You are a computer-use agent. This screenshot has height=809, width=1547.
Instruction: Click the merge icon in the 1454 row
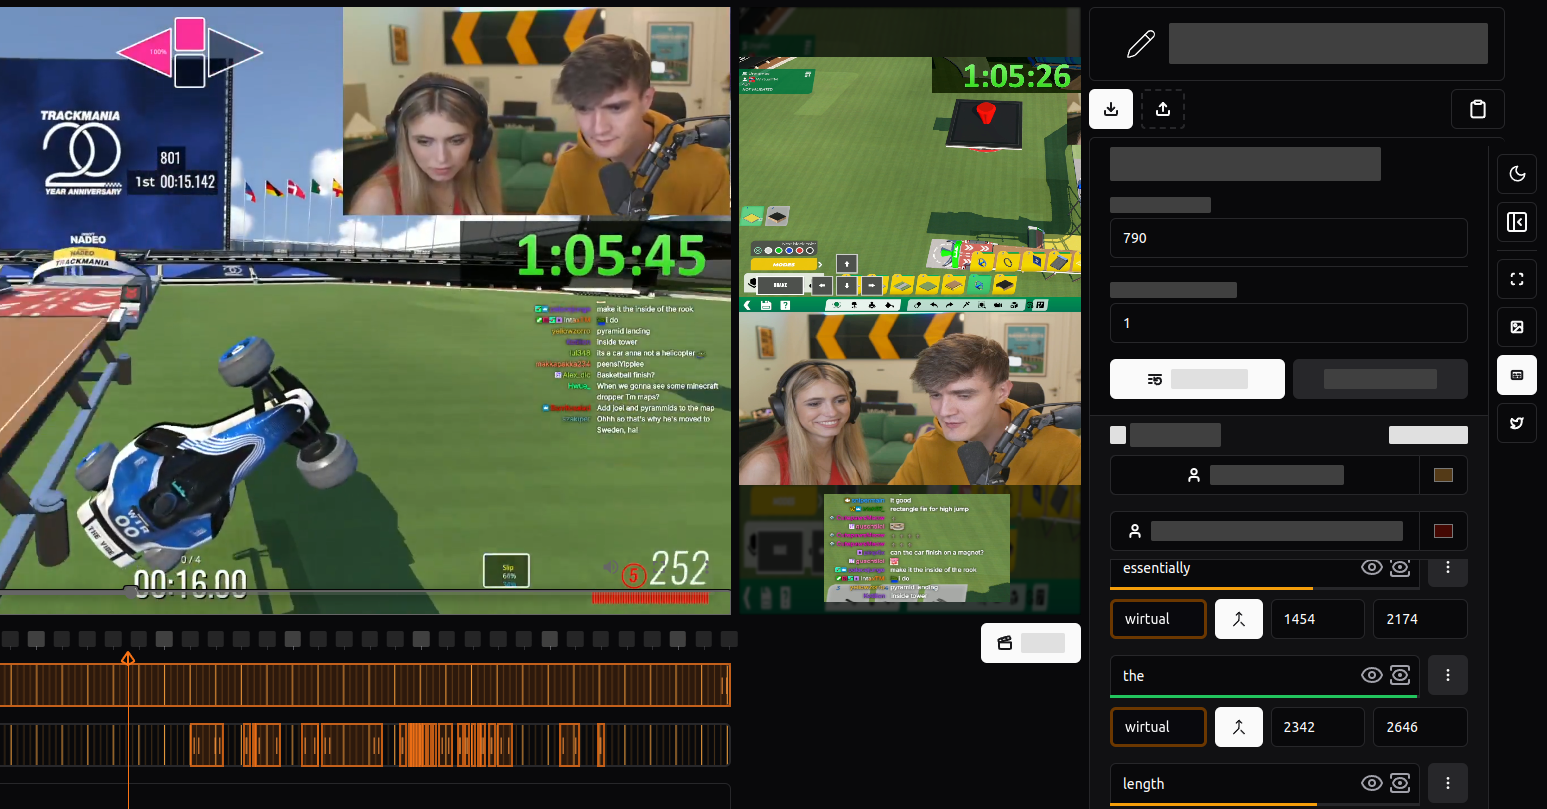[1239, 619]
